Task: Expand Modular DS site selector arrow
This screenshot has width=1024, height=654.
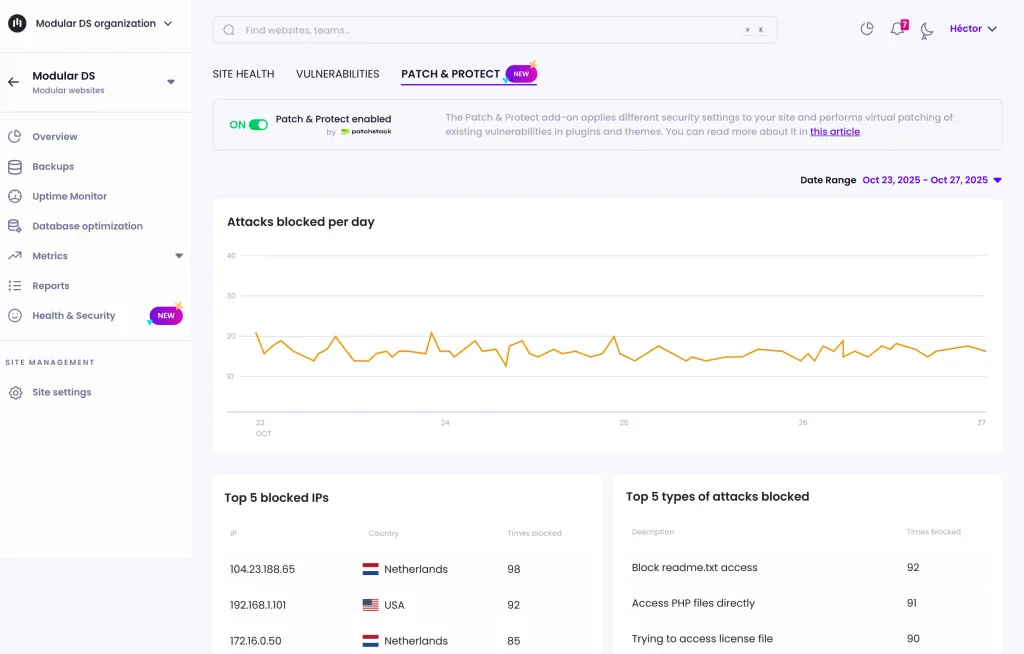Action: [x=171, y=82]
